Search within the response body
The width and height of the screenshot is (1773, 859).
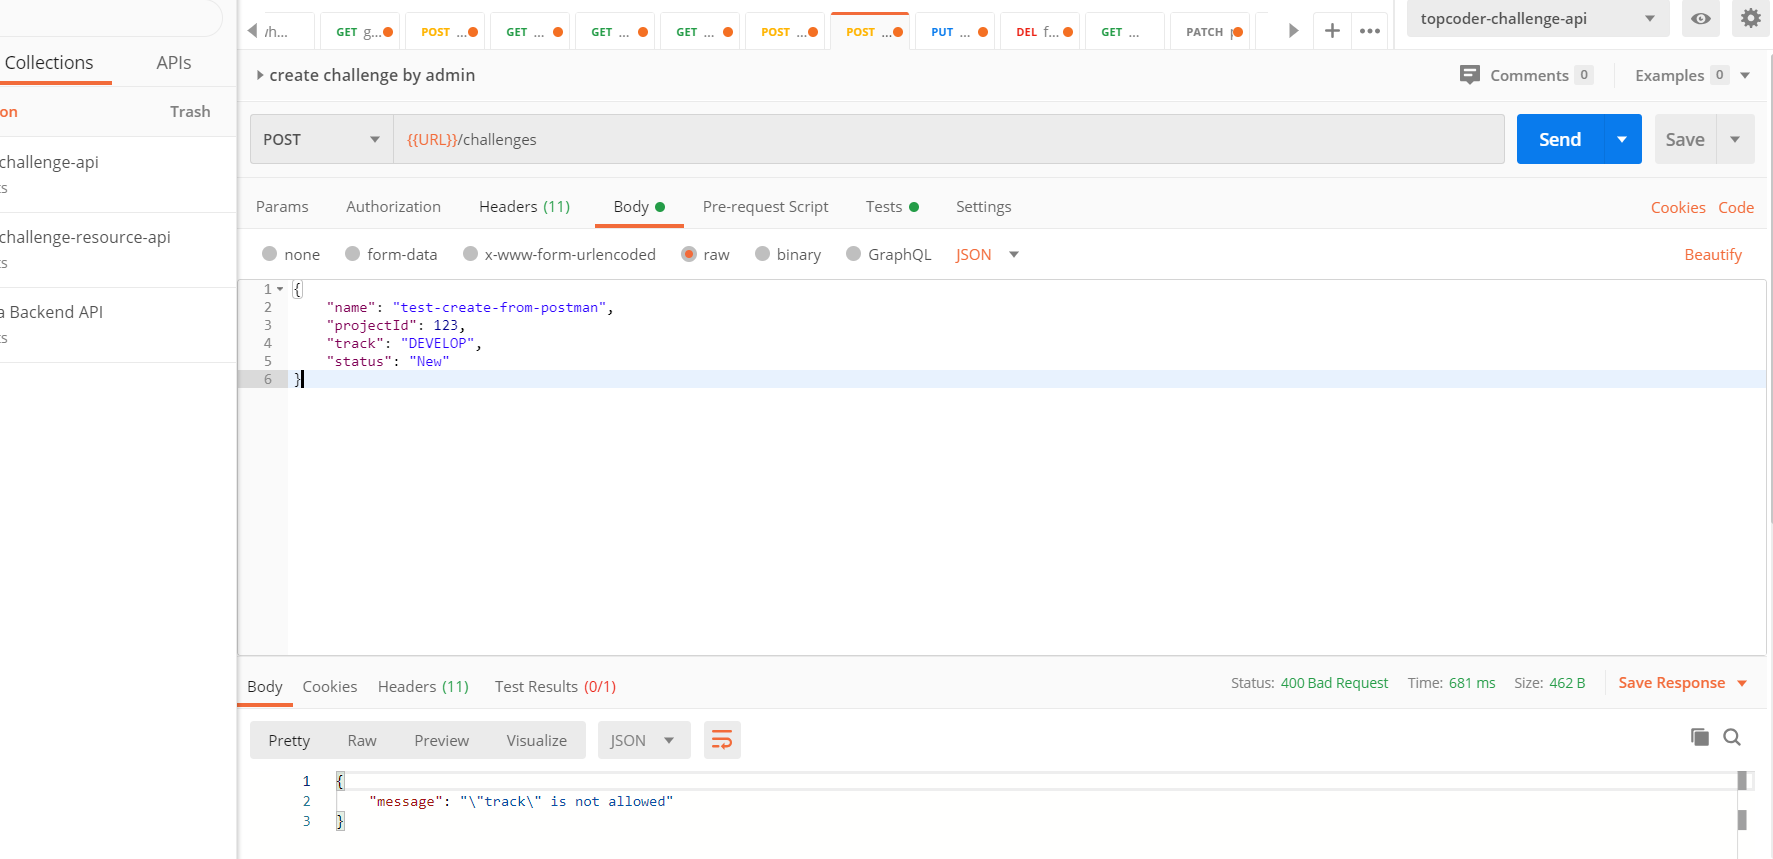click(x=1732, y=737)
